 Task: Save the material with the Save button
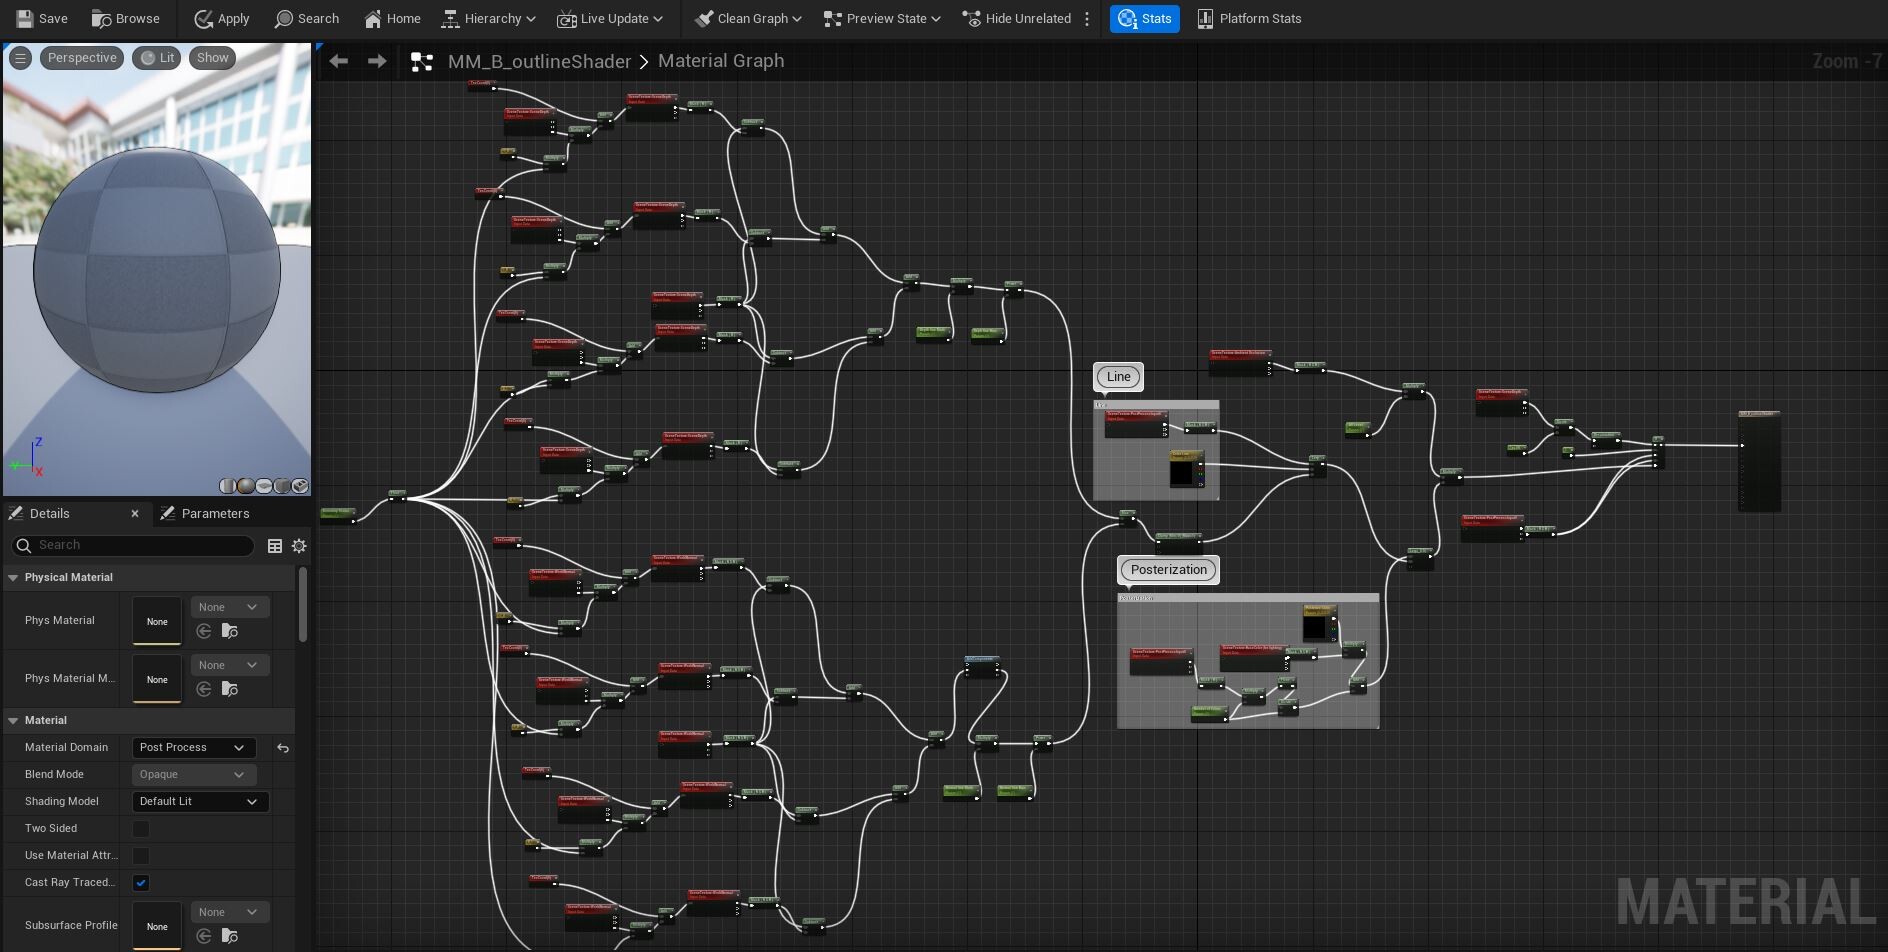[42, 18]
